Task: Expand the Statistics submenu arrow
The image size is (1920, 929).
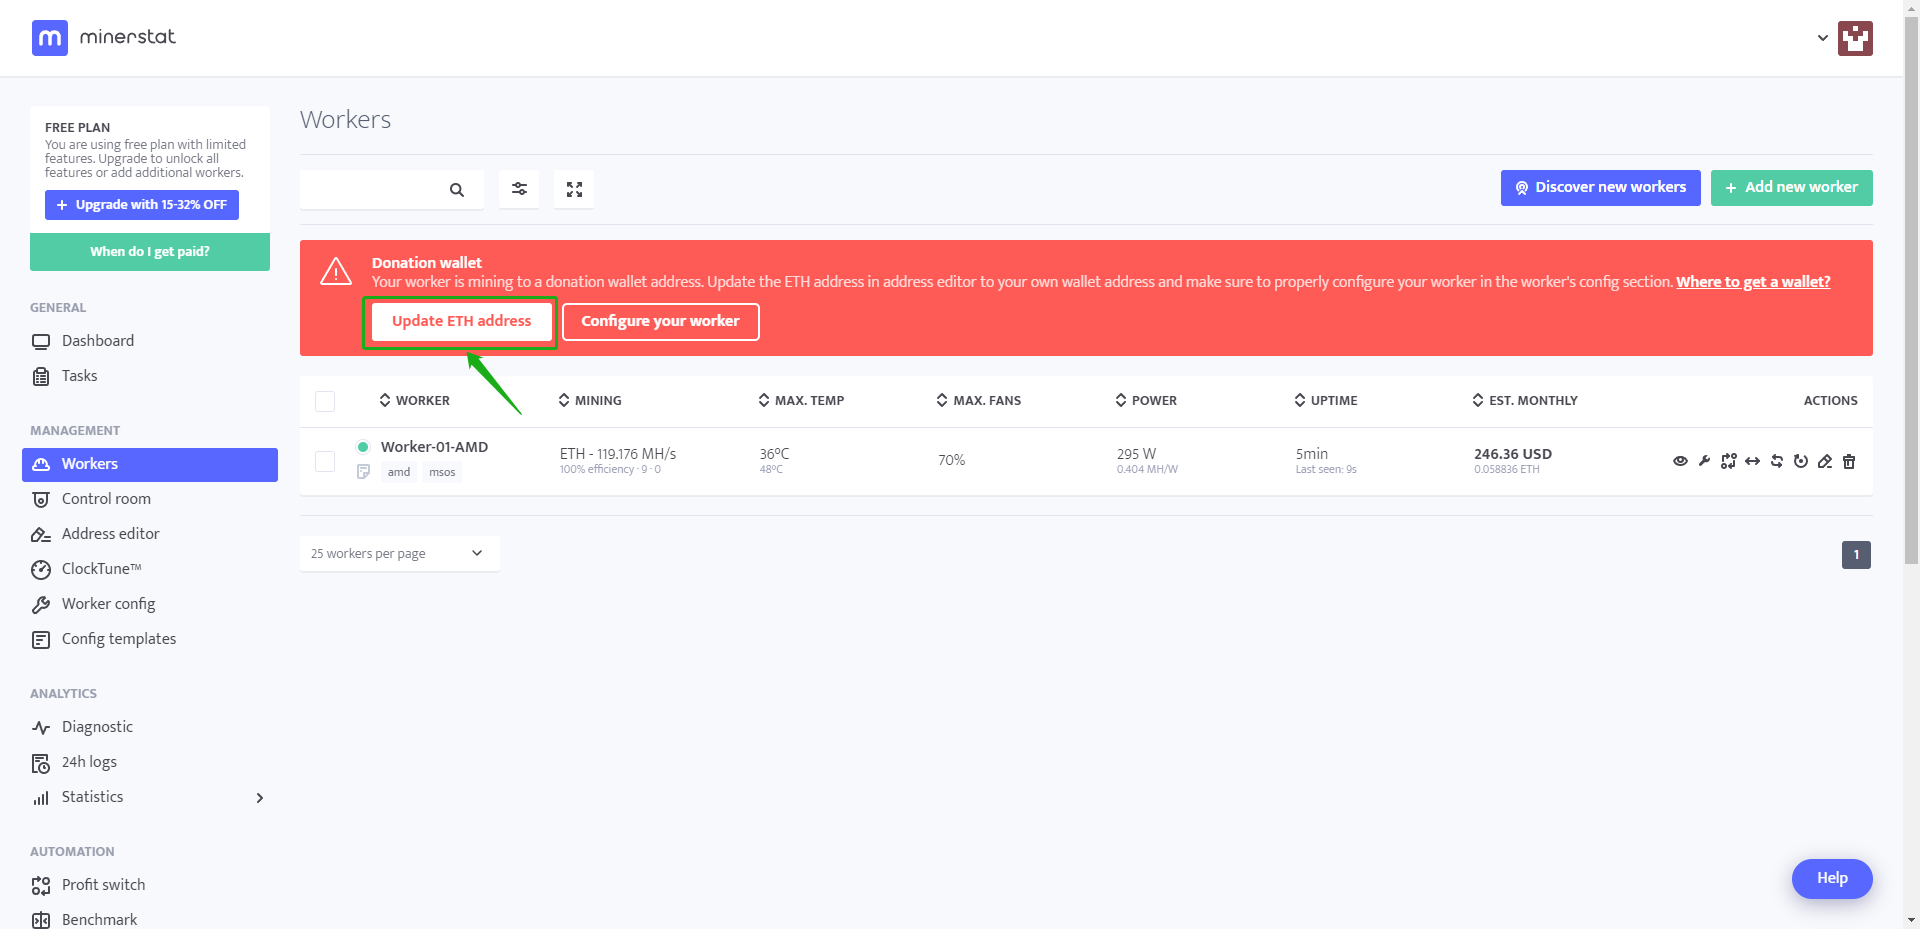Action: pyautogui.click(x=260, y=798)
